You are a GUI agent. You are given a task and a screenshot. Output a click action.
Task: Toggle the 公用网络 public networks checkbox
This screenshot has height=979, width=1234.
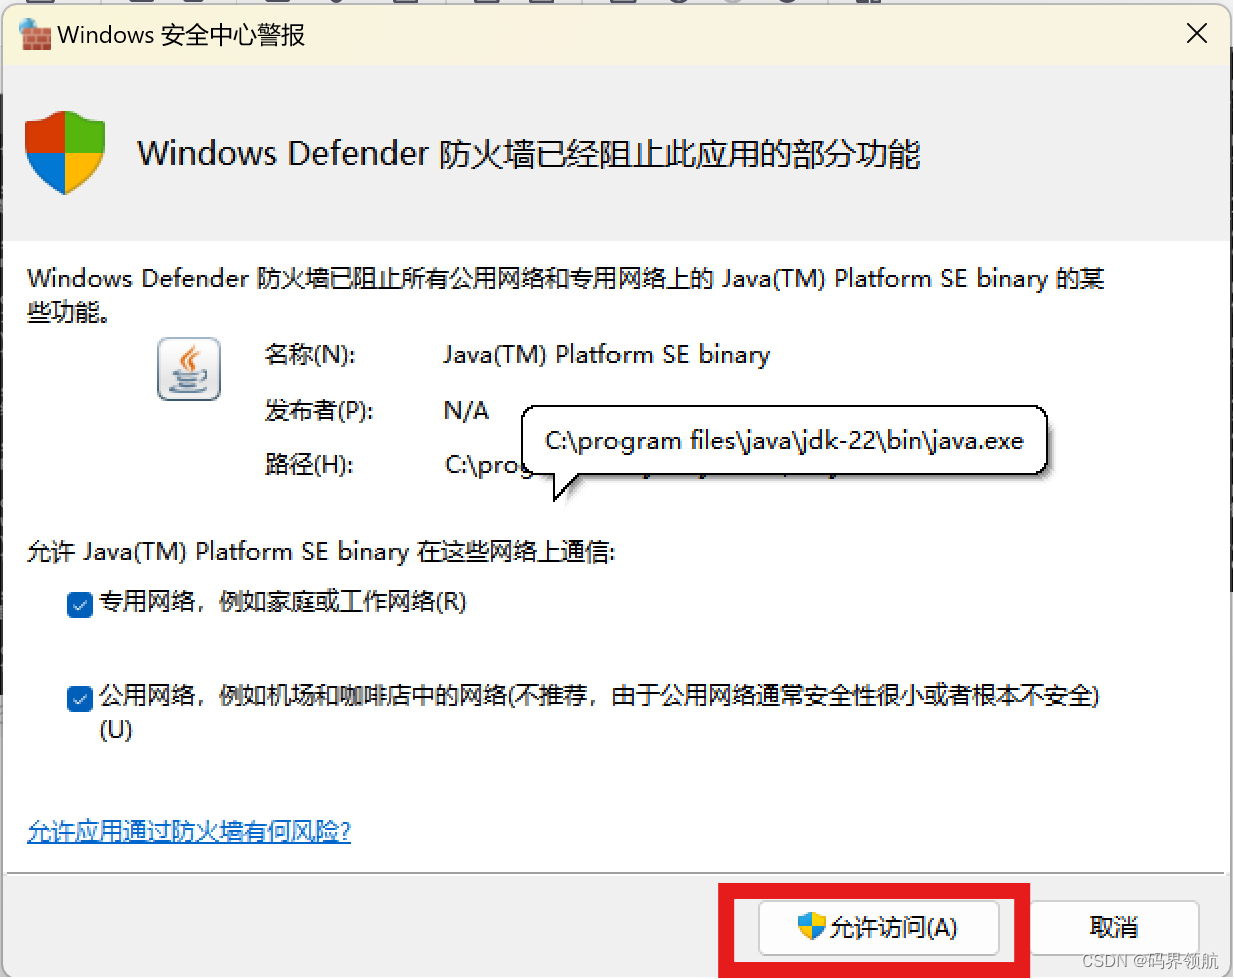click(x=80, y=698)
